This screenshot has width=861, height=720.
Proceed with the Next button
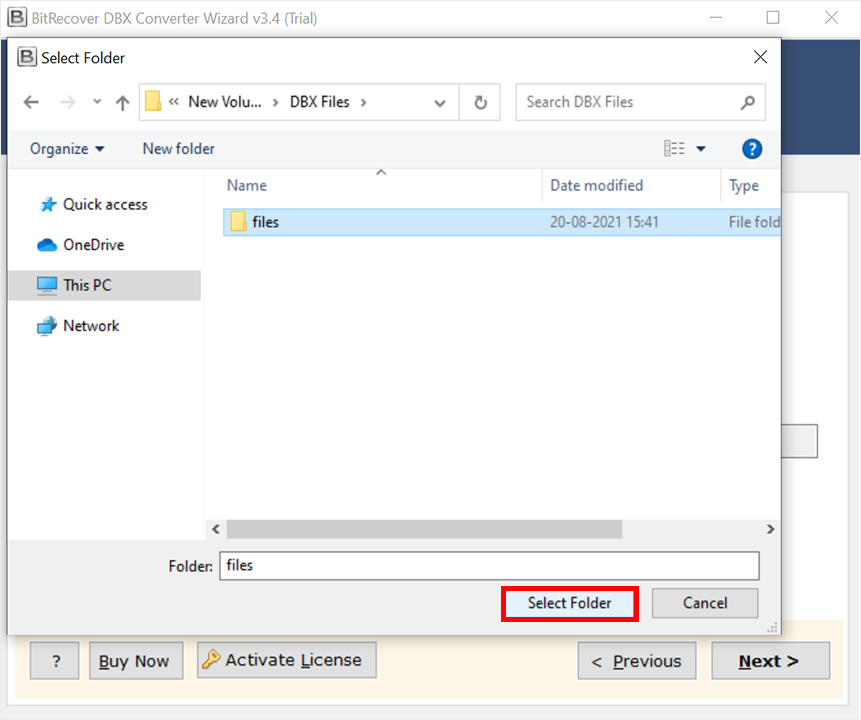click(770, 661)
